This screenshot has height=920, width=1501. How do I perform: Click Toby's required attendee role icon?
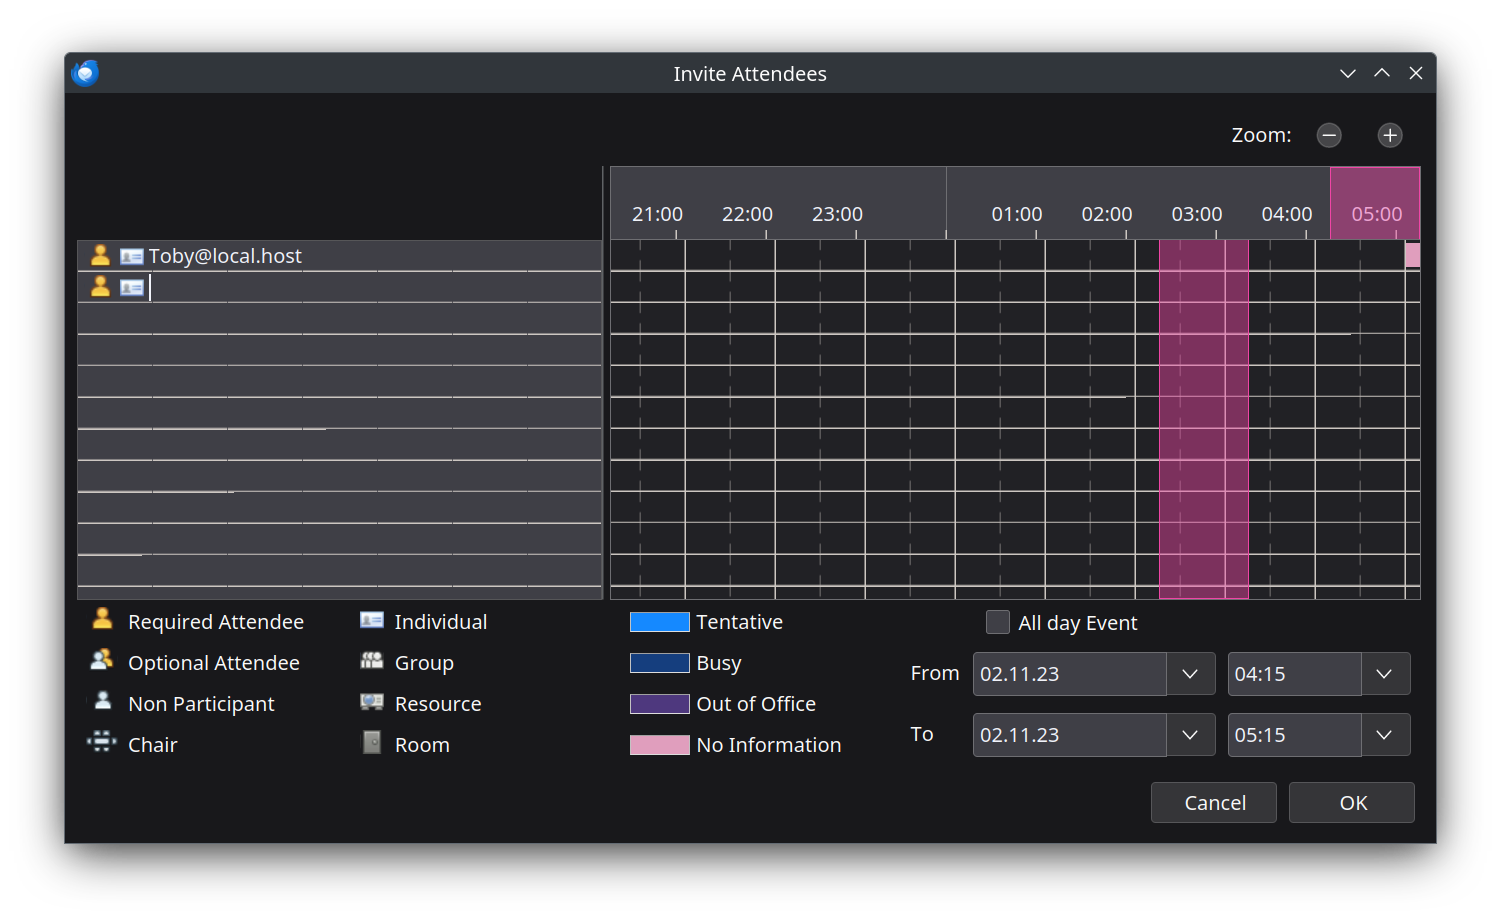pyautogui.click(x=100, y=256)
